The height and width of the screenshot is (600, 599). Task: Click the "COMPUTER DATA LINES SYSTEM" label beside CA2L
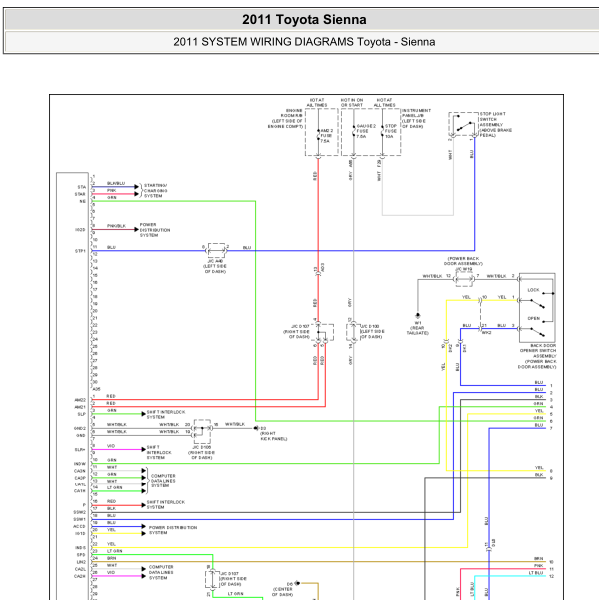tap(161, 572)
